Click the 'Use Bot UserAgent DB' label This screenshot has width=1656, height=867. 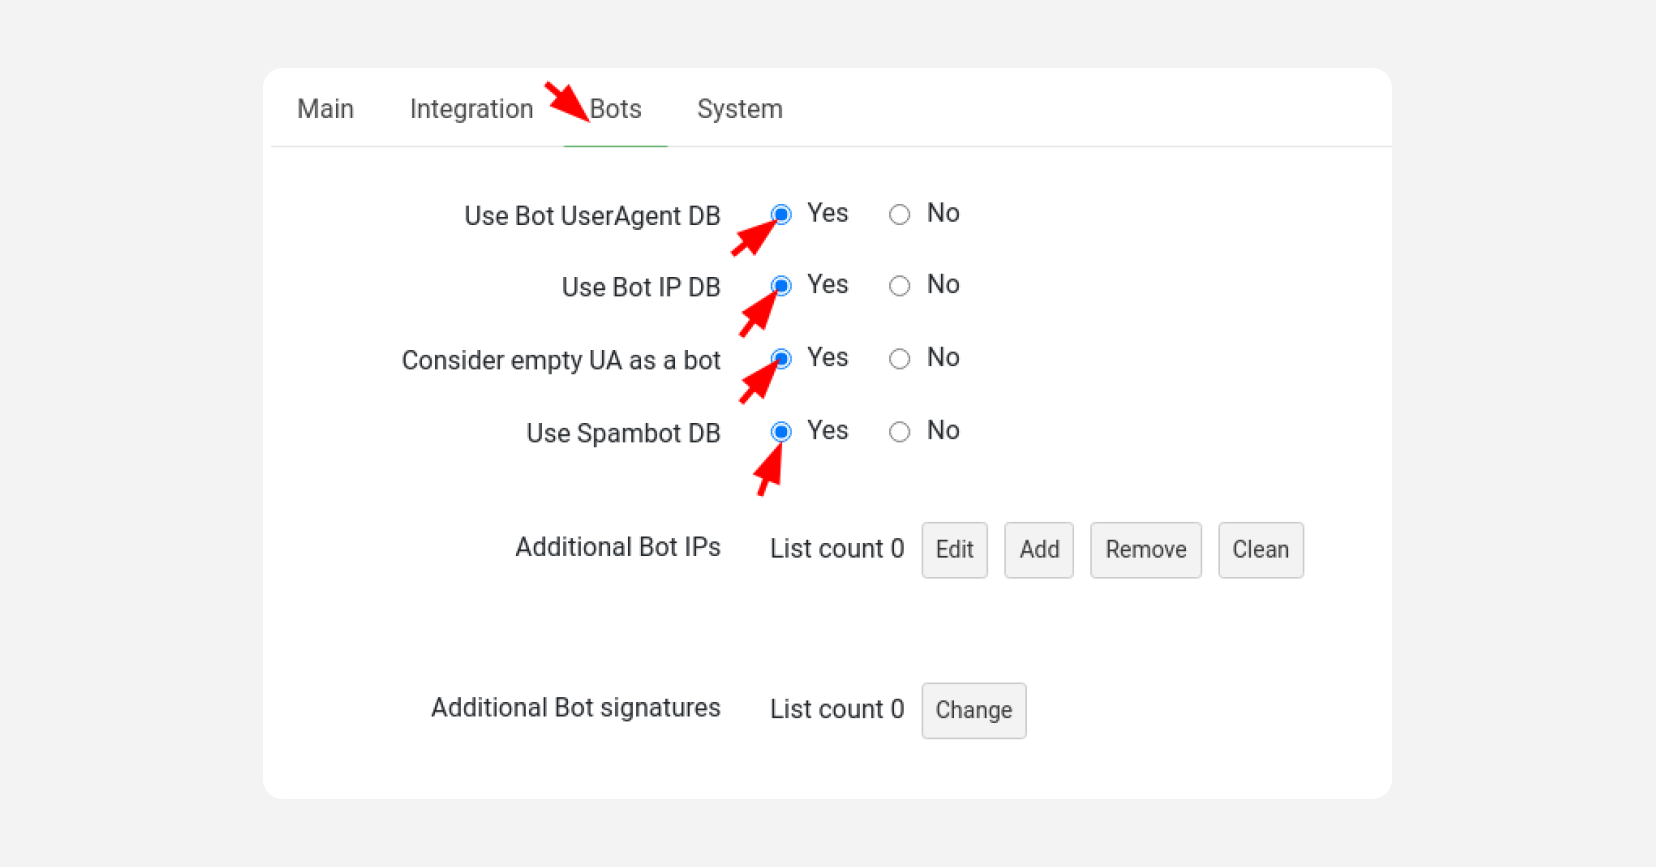pos(592,216)
